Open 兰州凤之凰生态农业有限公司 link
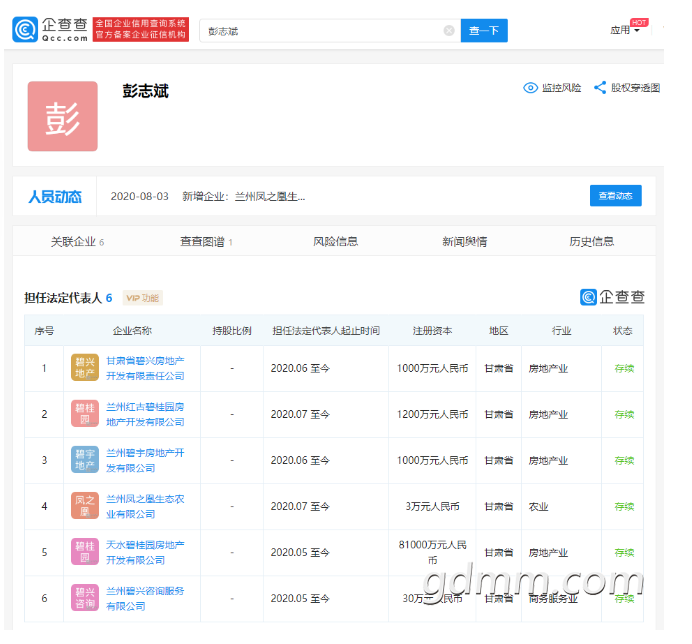 [145, 506]
